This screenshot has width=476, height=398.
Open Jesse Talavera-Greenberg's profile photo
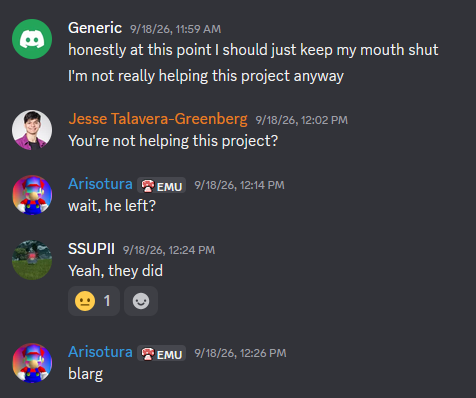pos(32,130)
